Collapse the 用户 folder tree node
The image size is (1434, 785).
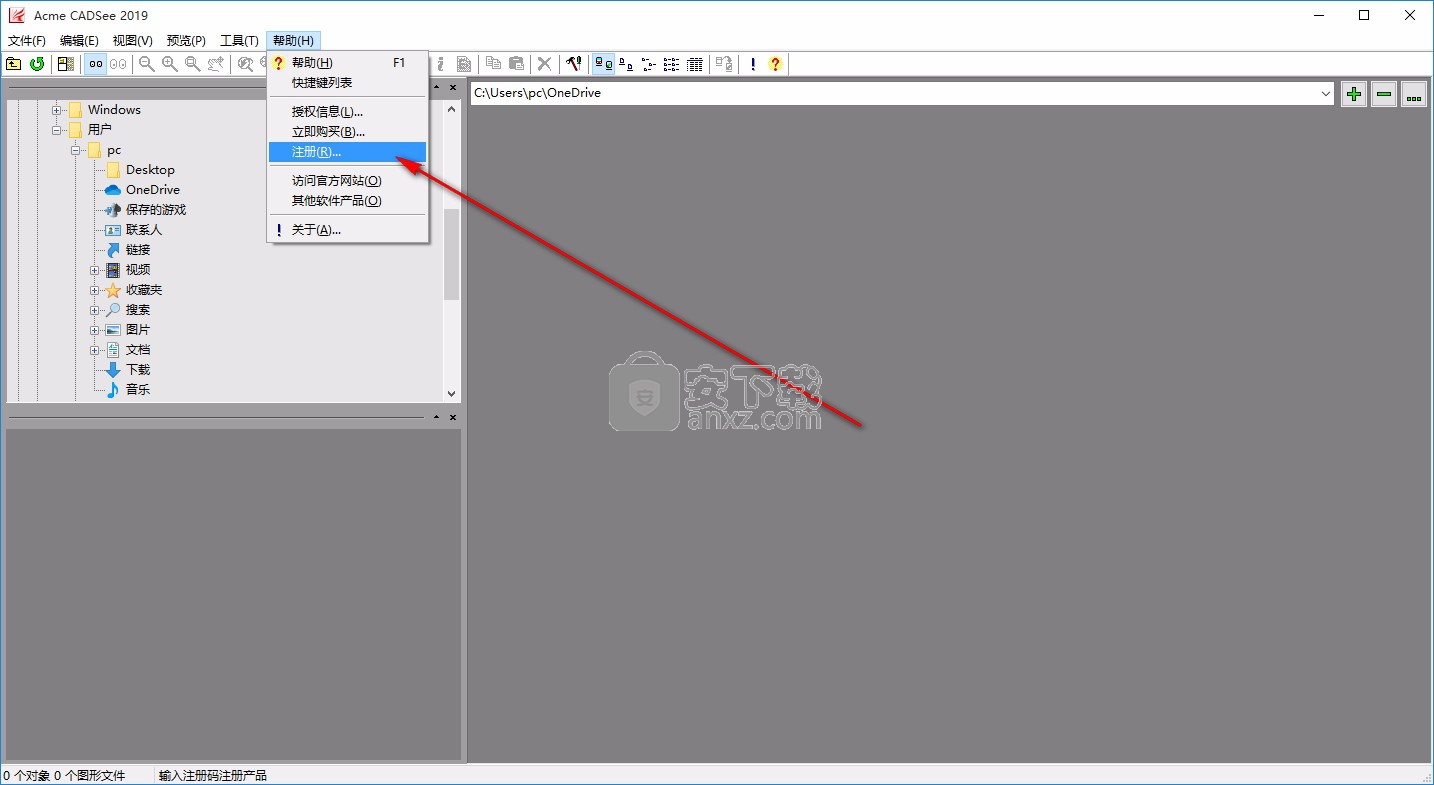pos(57,130)
